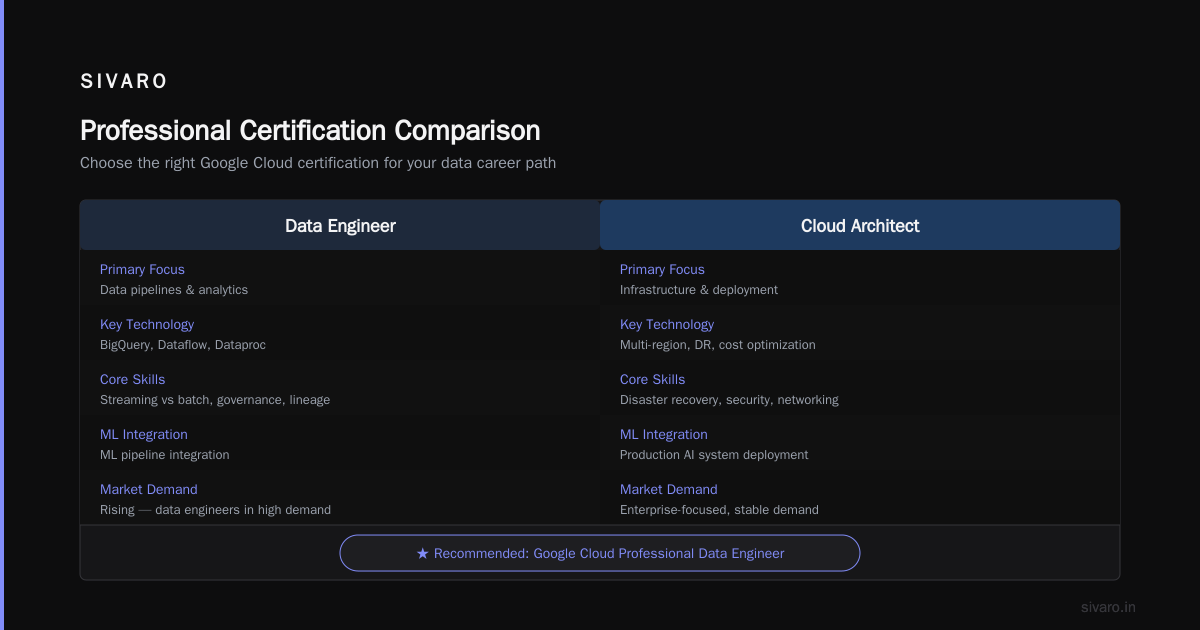Click 'BigQuery, Dataflow, Dataproc' text

(183, 345)
